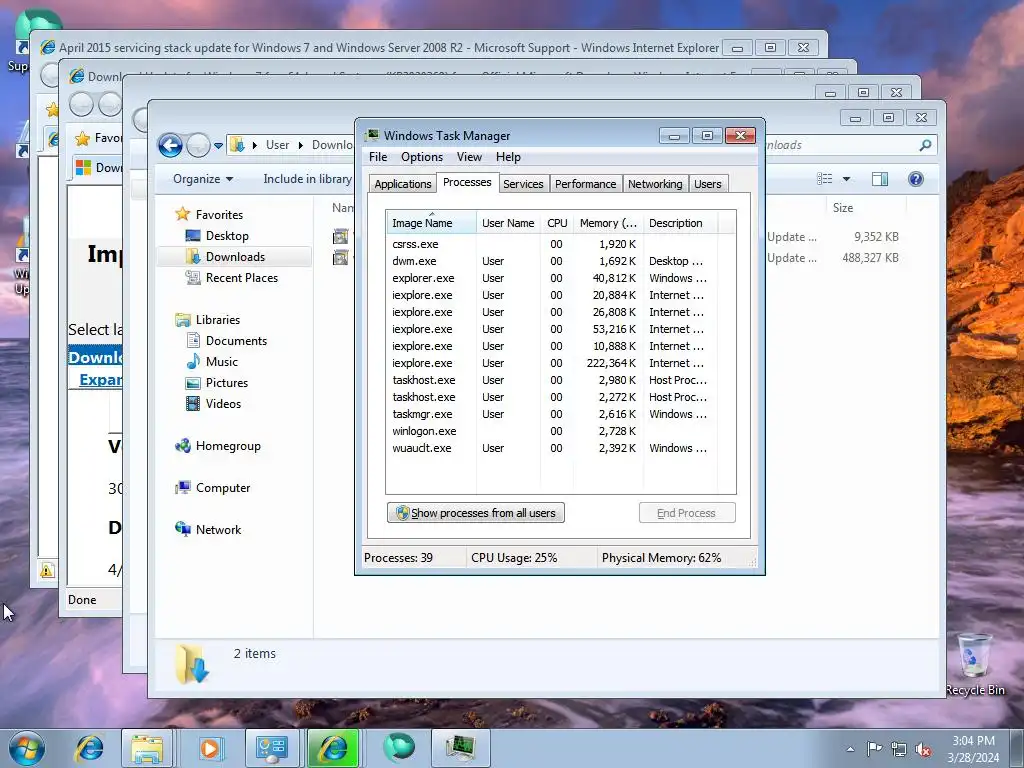Switch to the Performance tab
1024x768 pixels.
585,184
